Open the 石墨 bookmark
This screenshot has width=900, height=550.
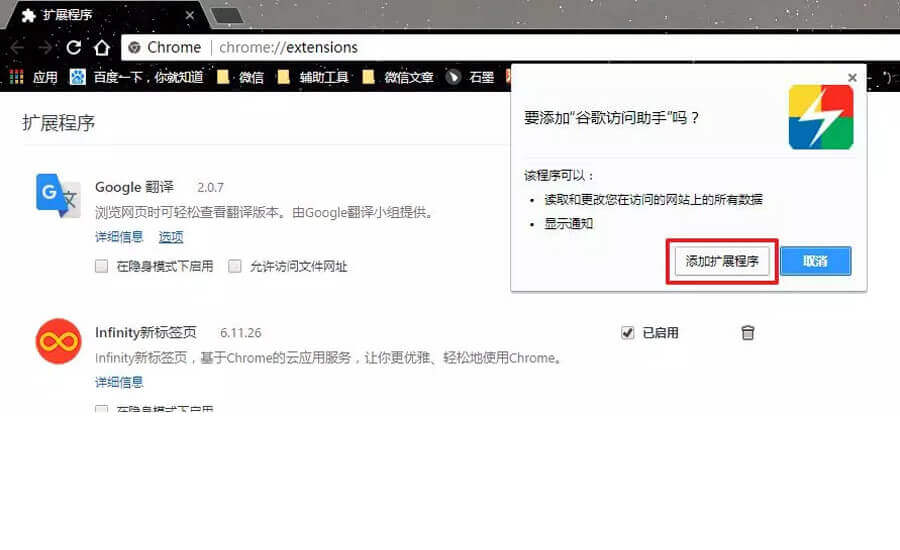tap(470, 77)
